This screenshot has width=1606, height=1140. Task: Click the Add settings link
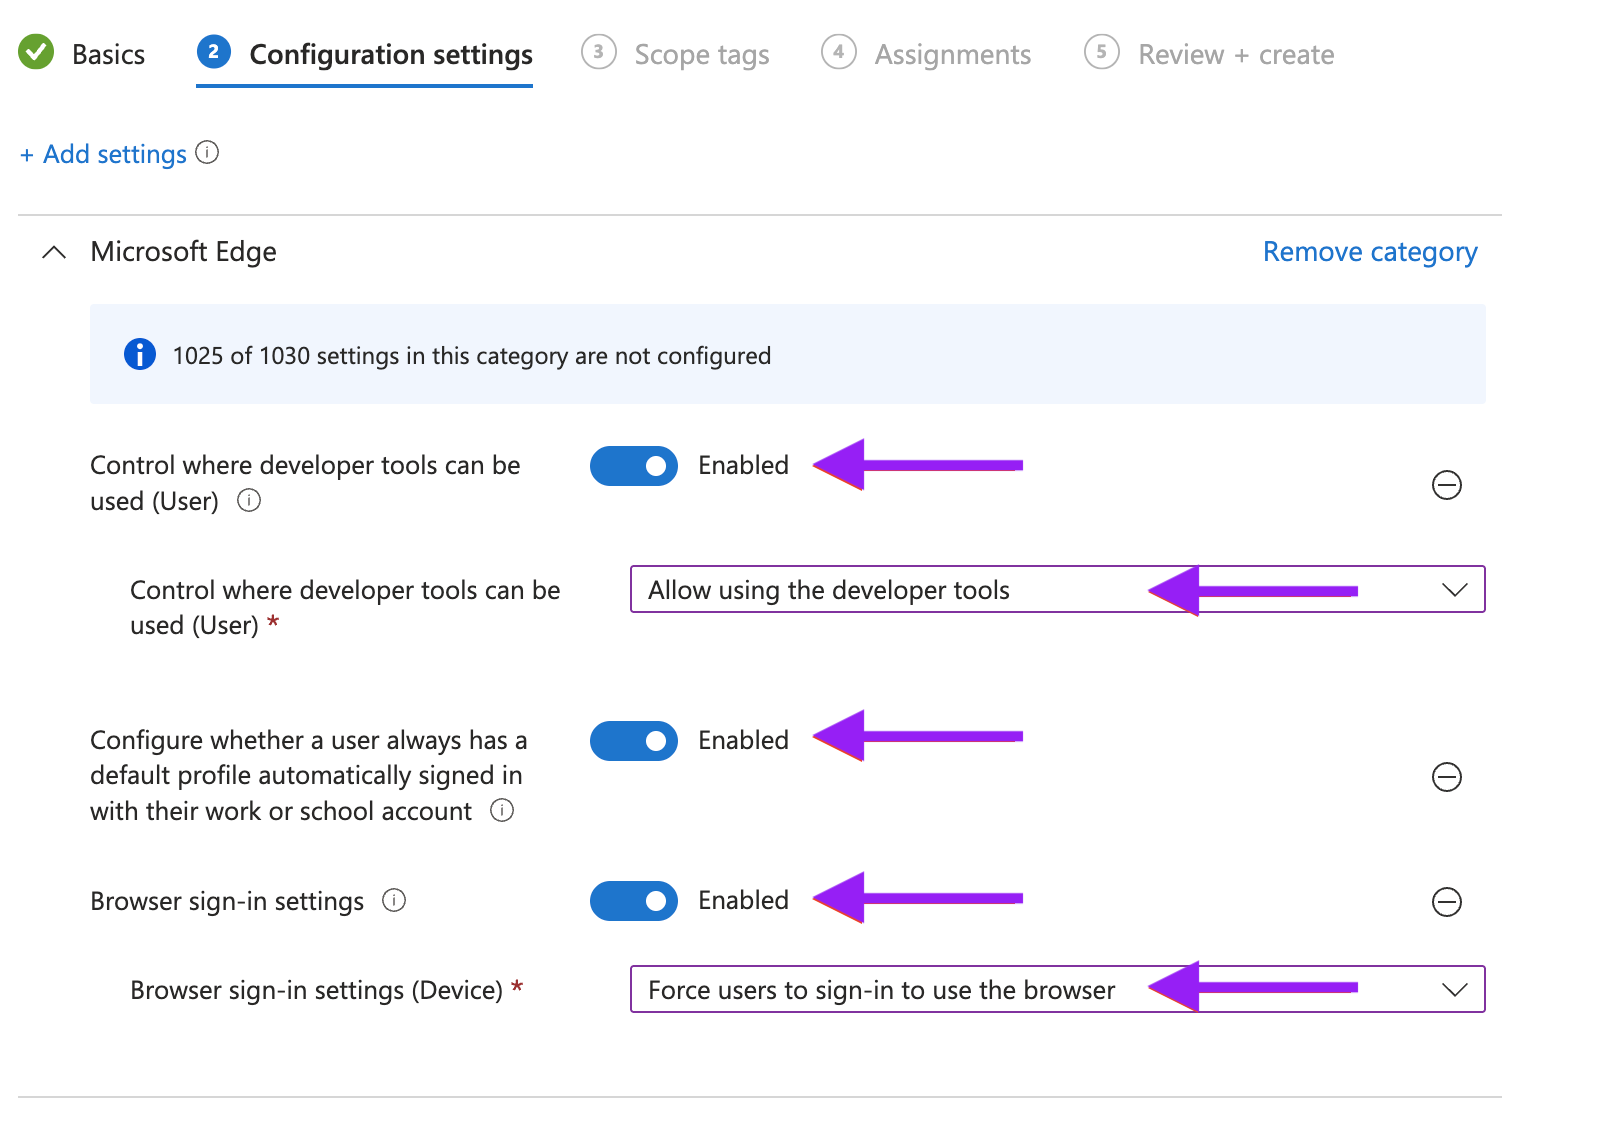pyautogui.click(x=103, y=154)
